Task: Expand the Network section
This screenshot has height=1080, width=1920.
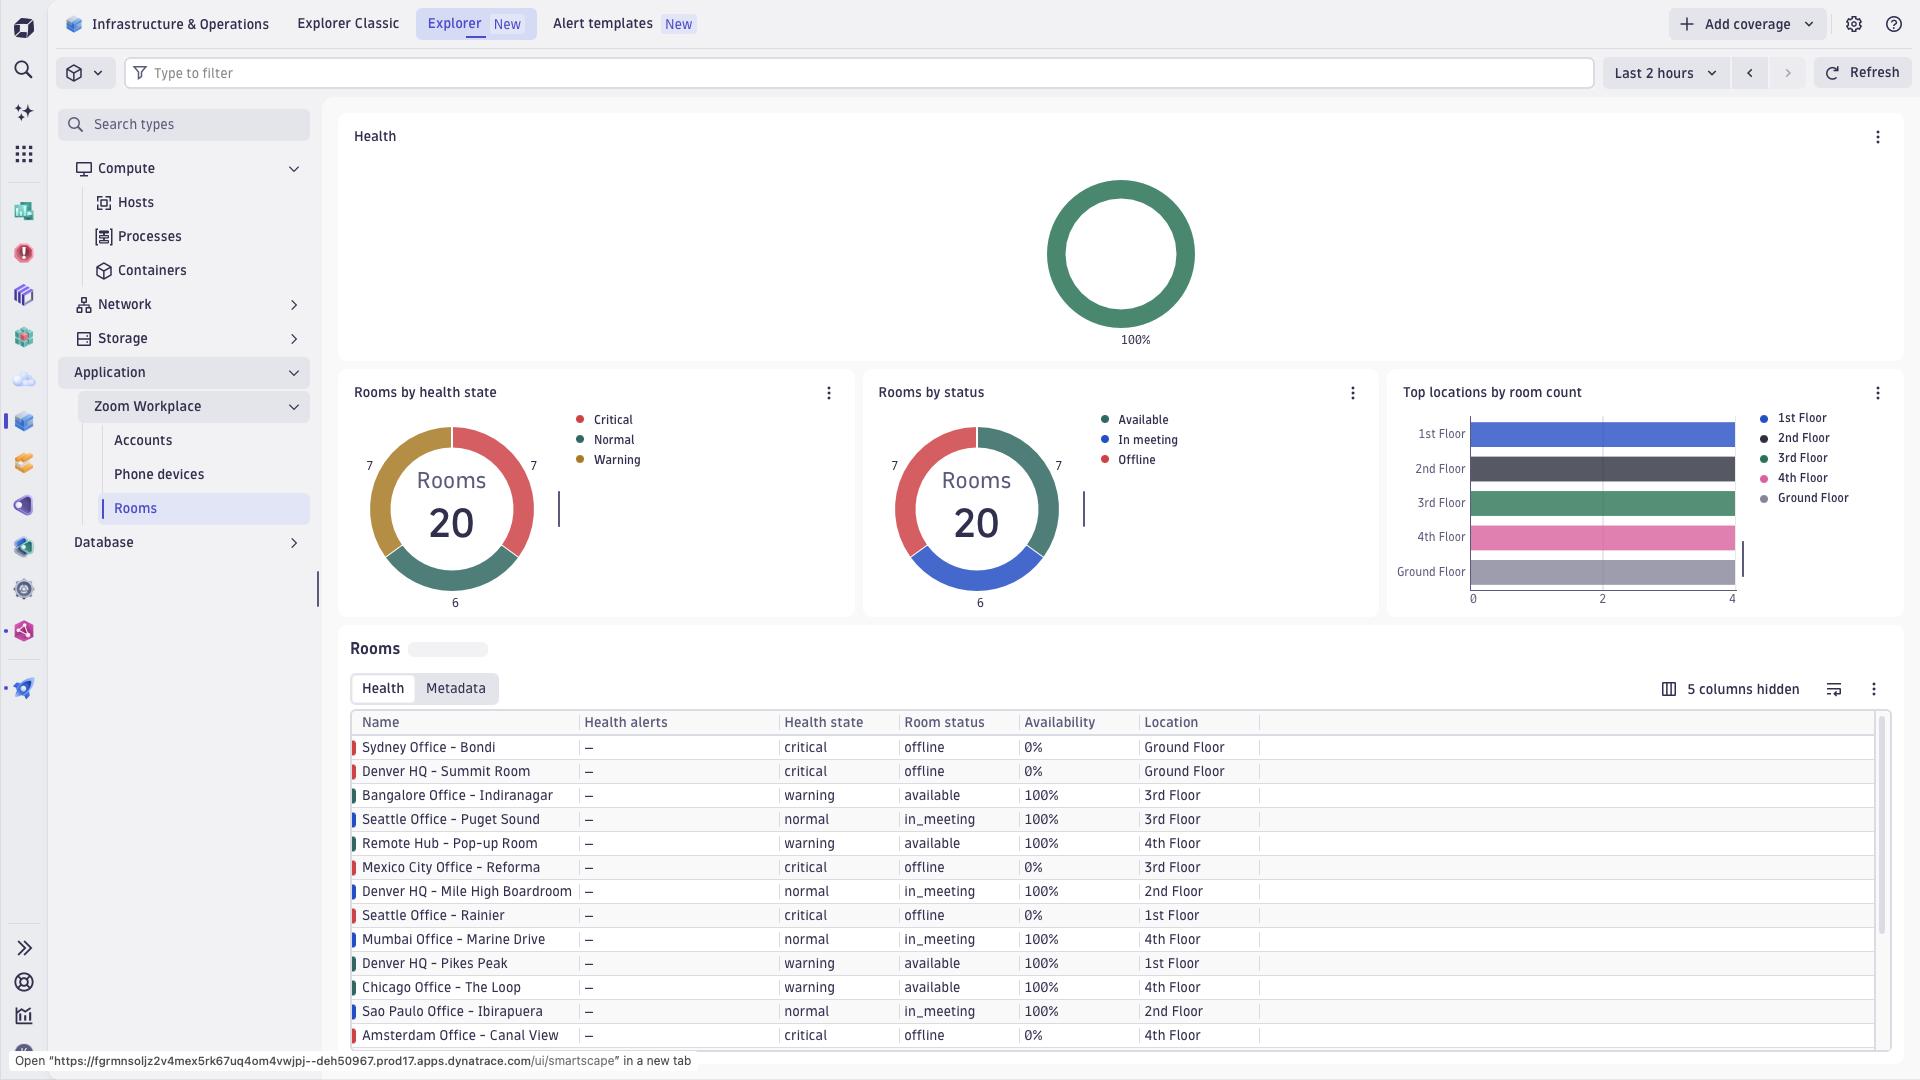Action: (x=294, y=305)
